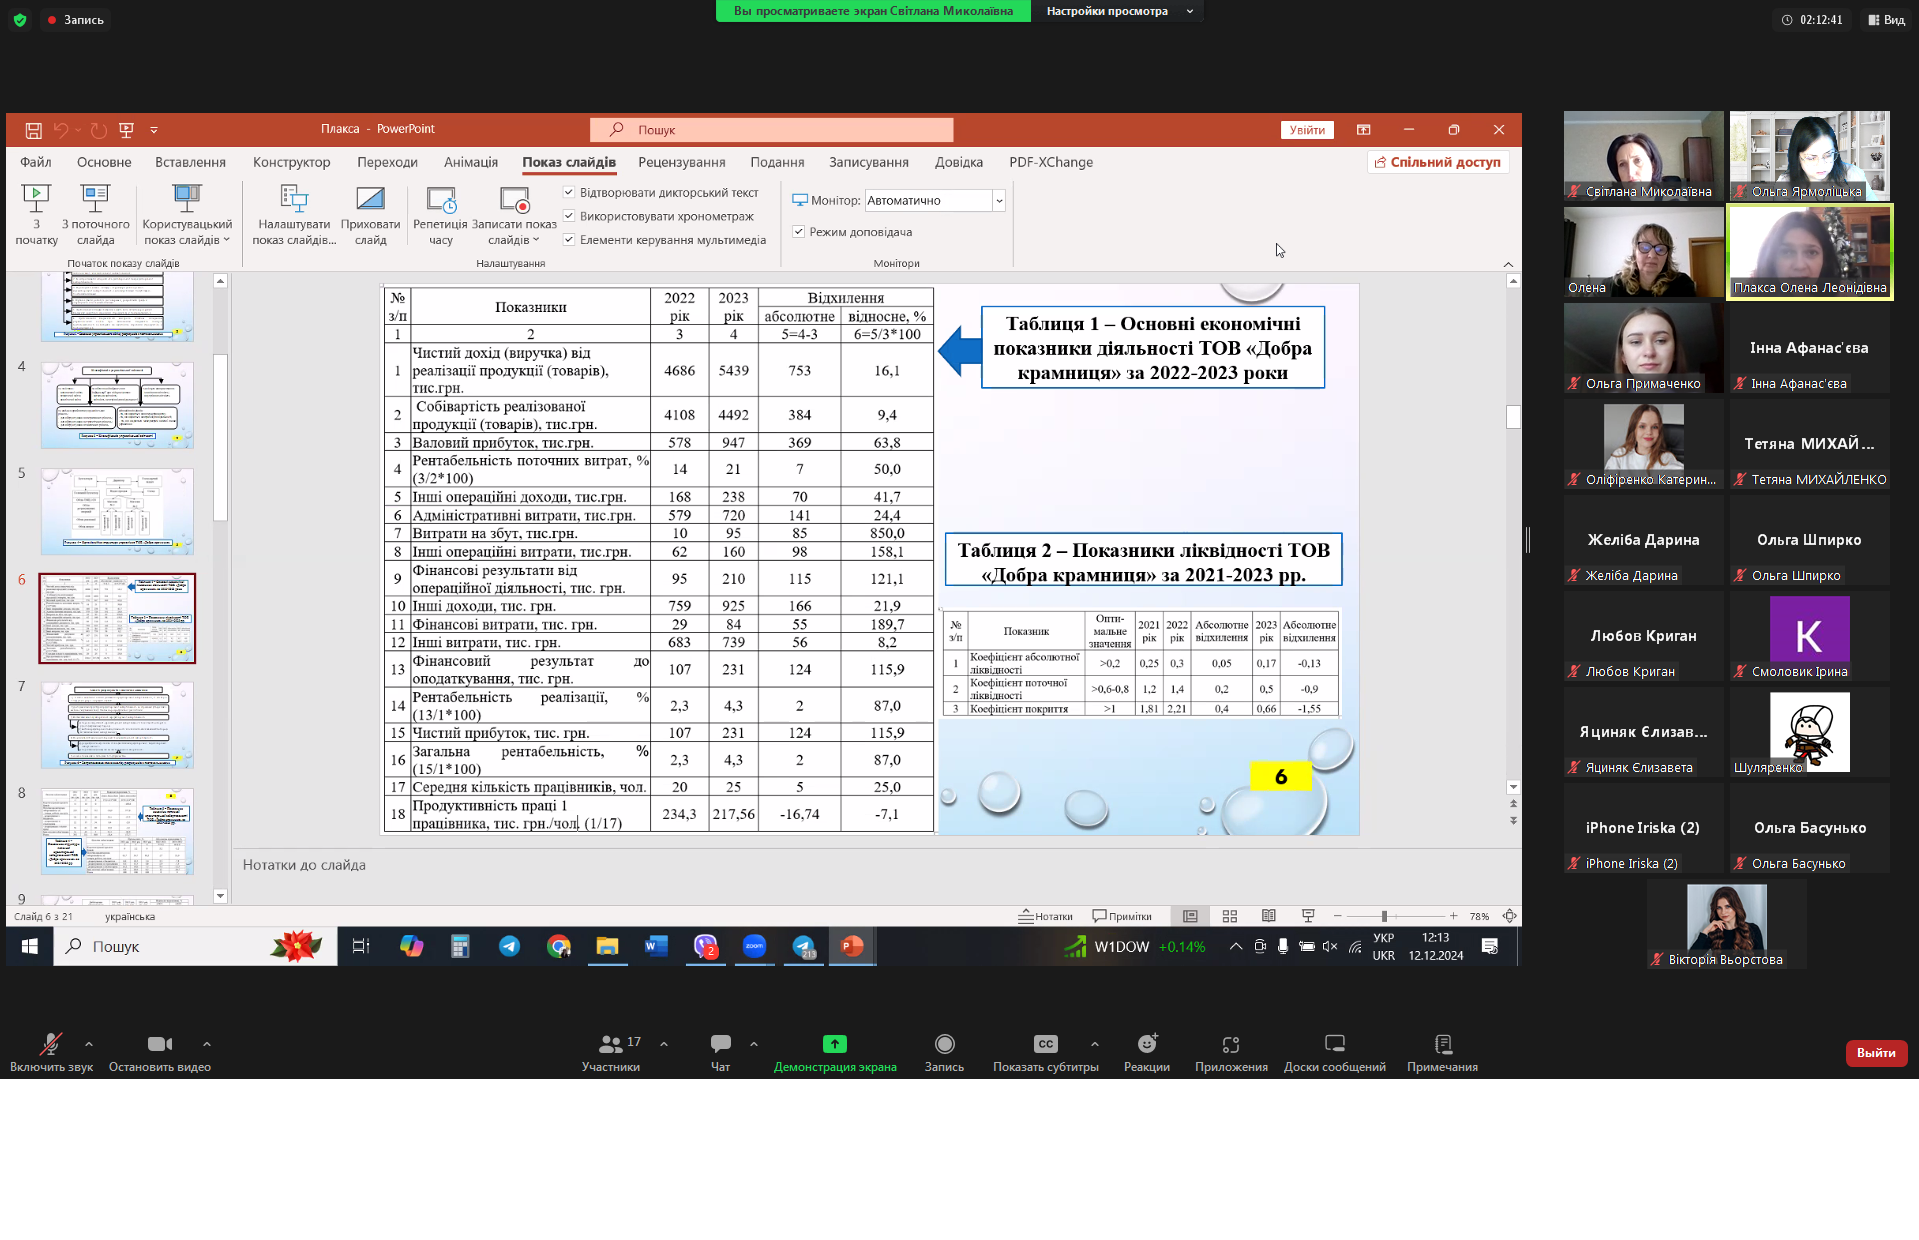Click the Вид view button in Zoom

coord(1887,20)
